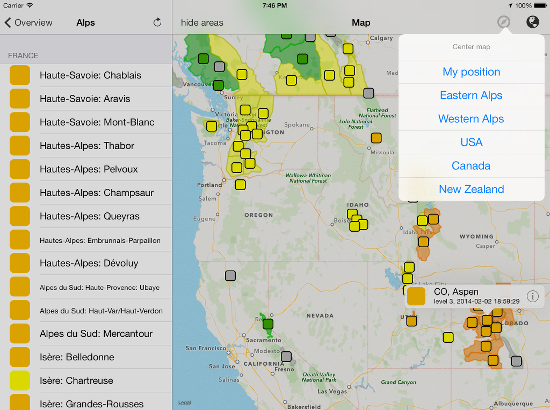Viewport: 550px width, 410px height.
Task: Open Isère: Chartreuse row
Action: tap(86, 381)
